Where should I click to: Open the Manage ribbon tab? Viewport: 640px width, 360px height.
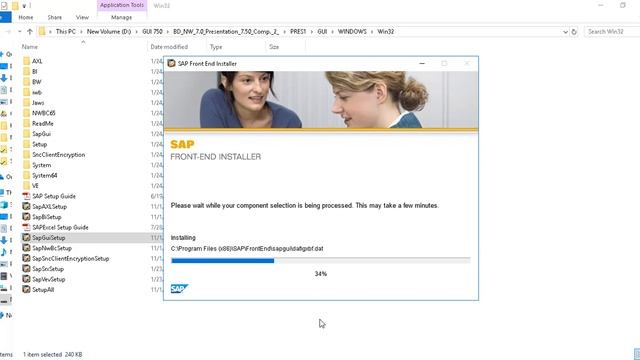click(121, 18)
